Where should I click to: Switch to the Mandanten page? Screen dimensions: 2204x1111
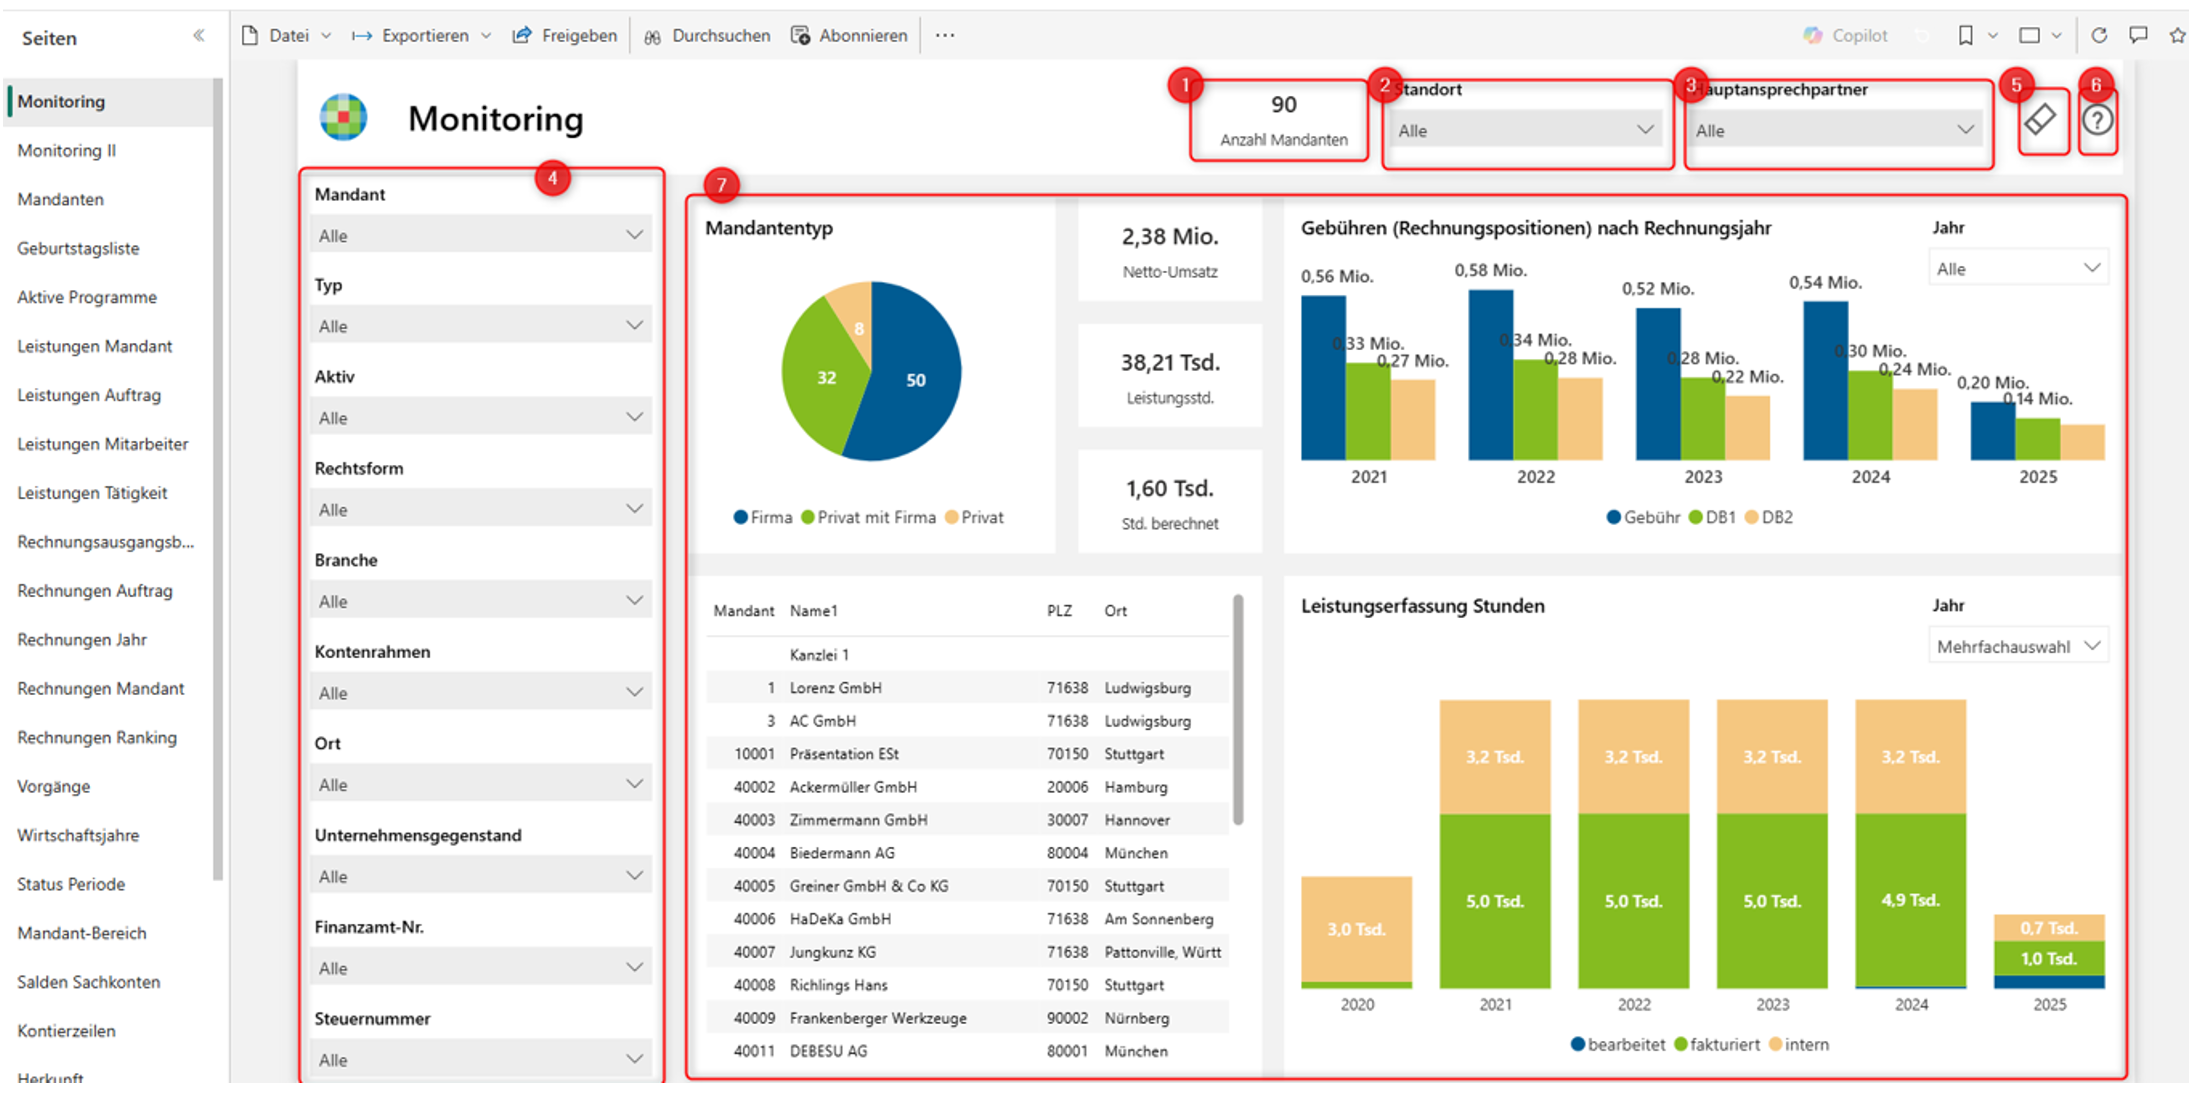tap(60, 199)
